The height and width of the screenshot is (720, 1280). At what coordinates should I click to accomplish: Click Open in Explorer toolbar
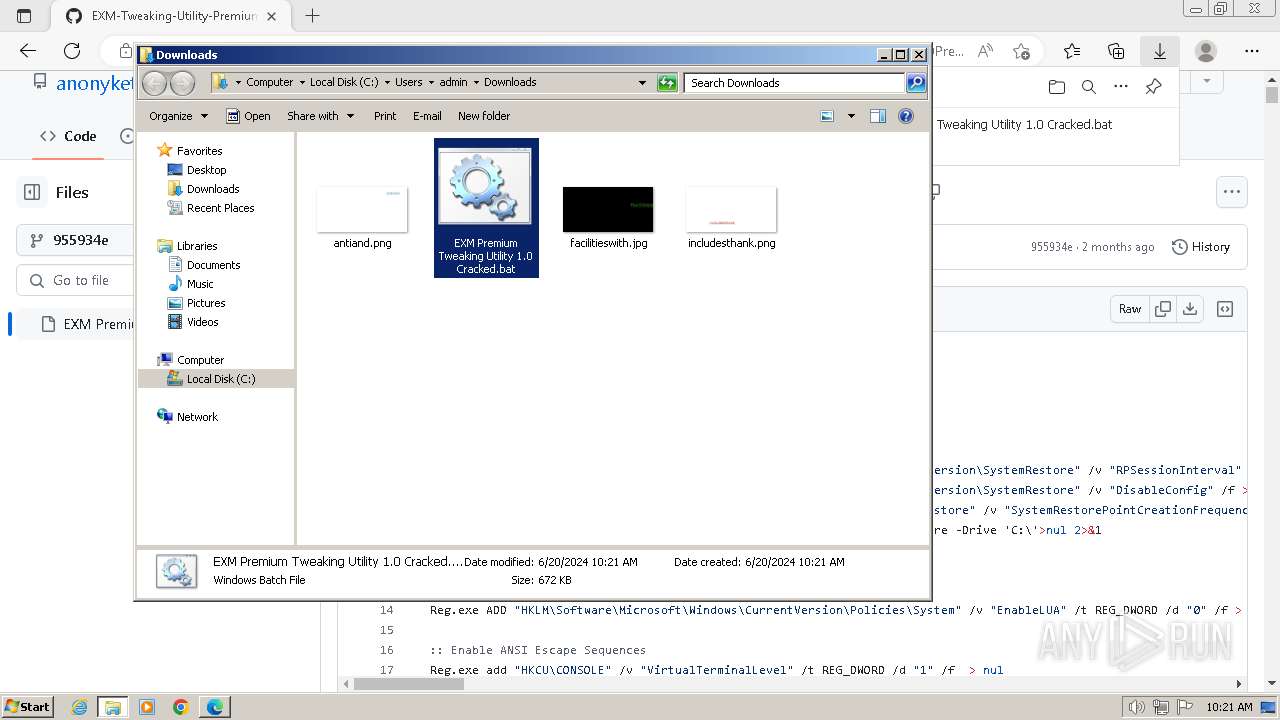(x=248, y=116)
